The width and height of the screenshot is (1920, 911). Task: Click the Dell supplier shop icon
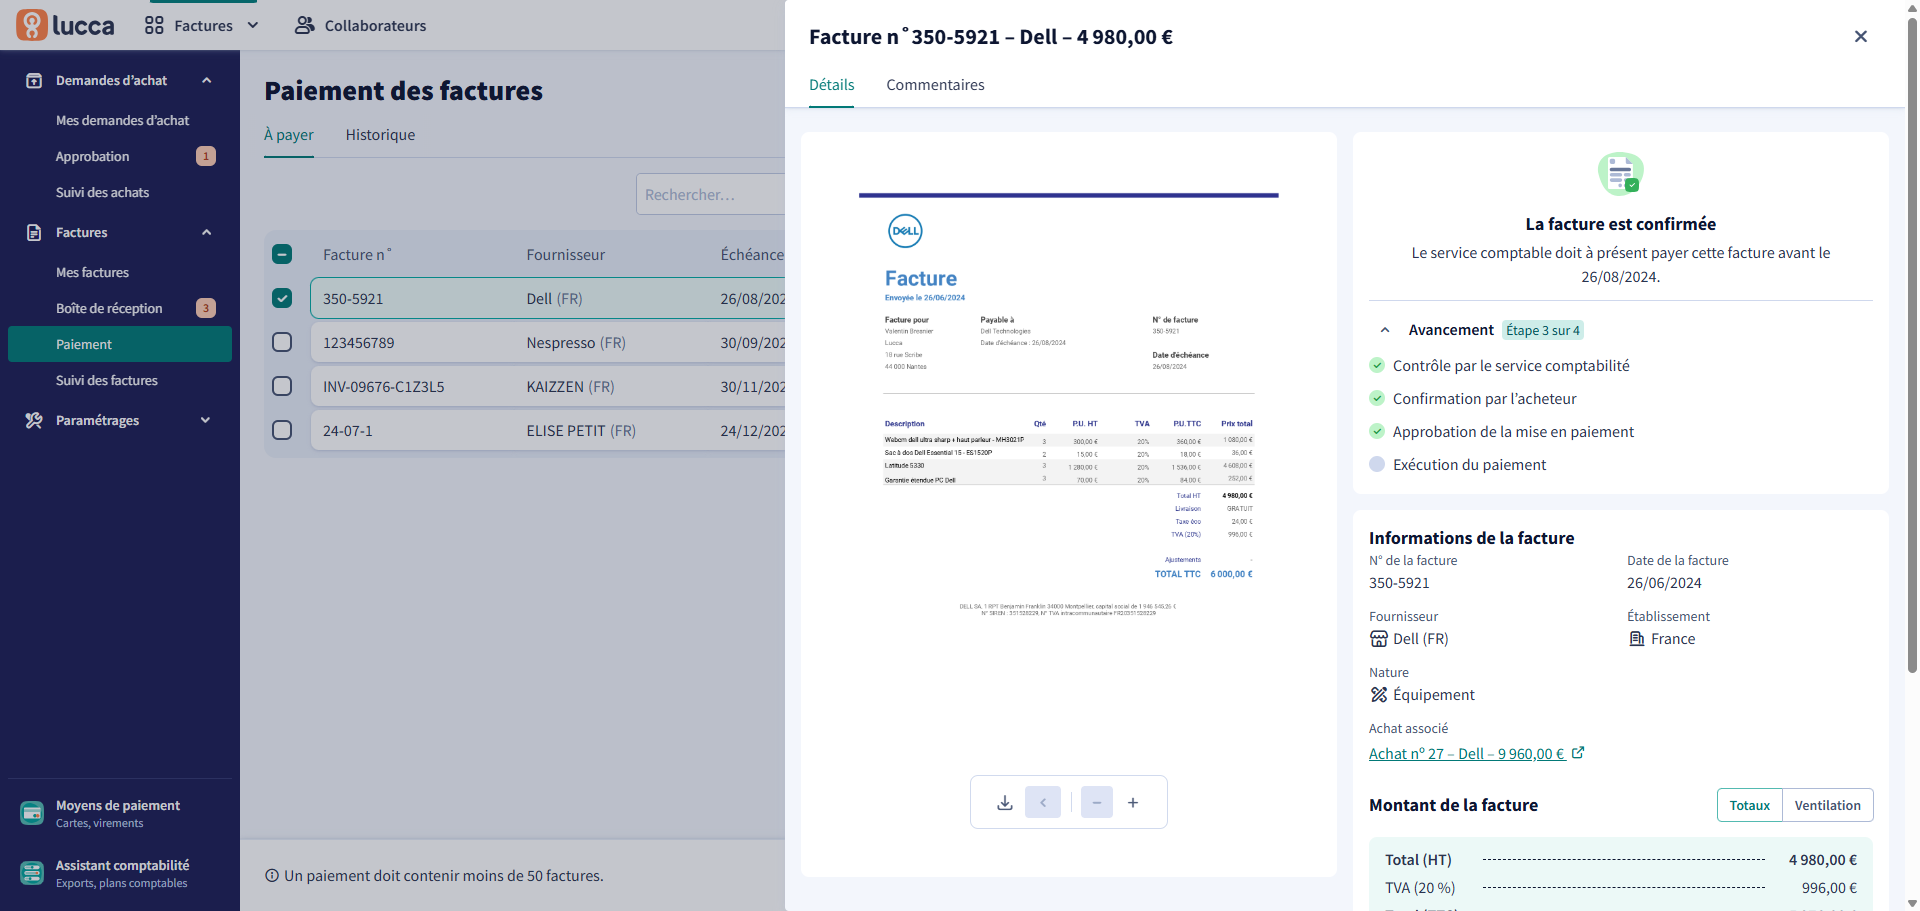click(x=1379, y=639)
